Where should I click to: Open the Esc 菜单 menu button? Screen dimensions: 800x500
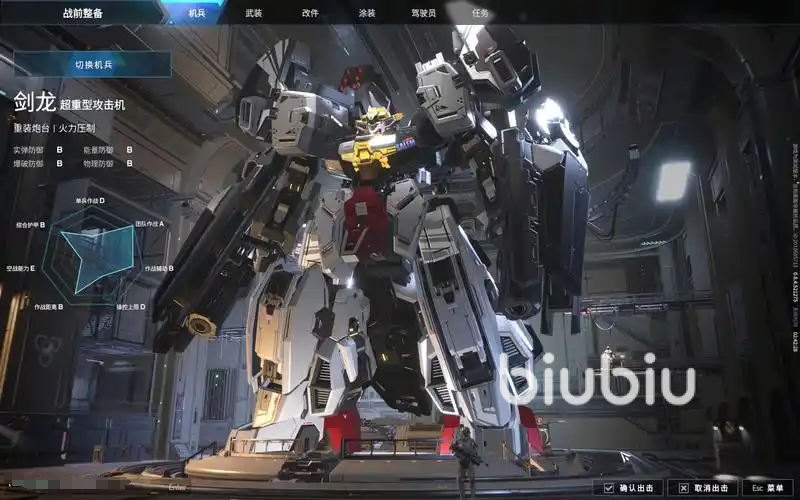tap(768, 488)
